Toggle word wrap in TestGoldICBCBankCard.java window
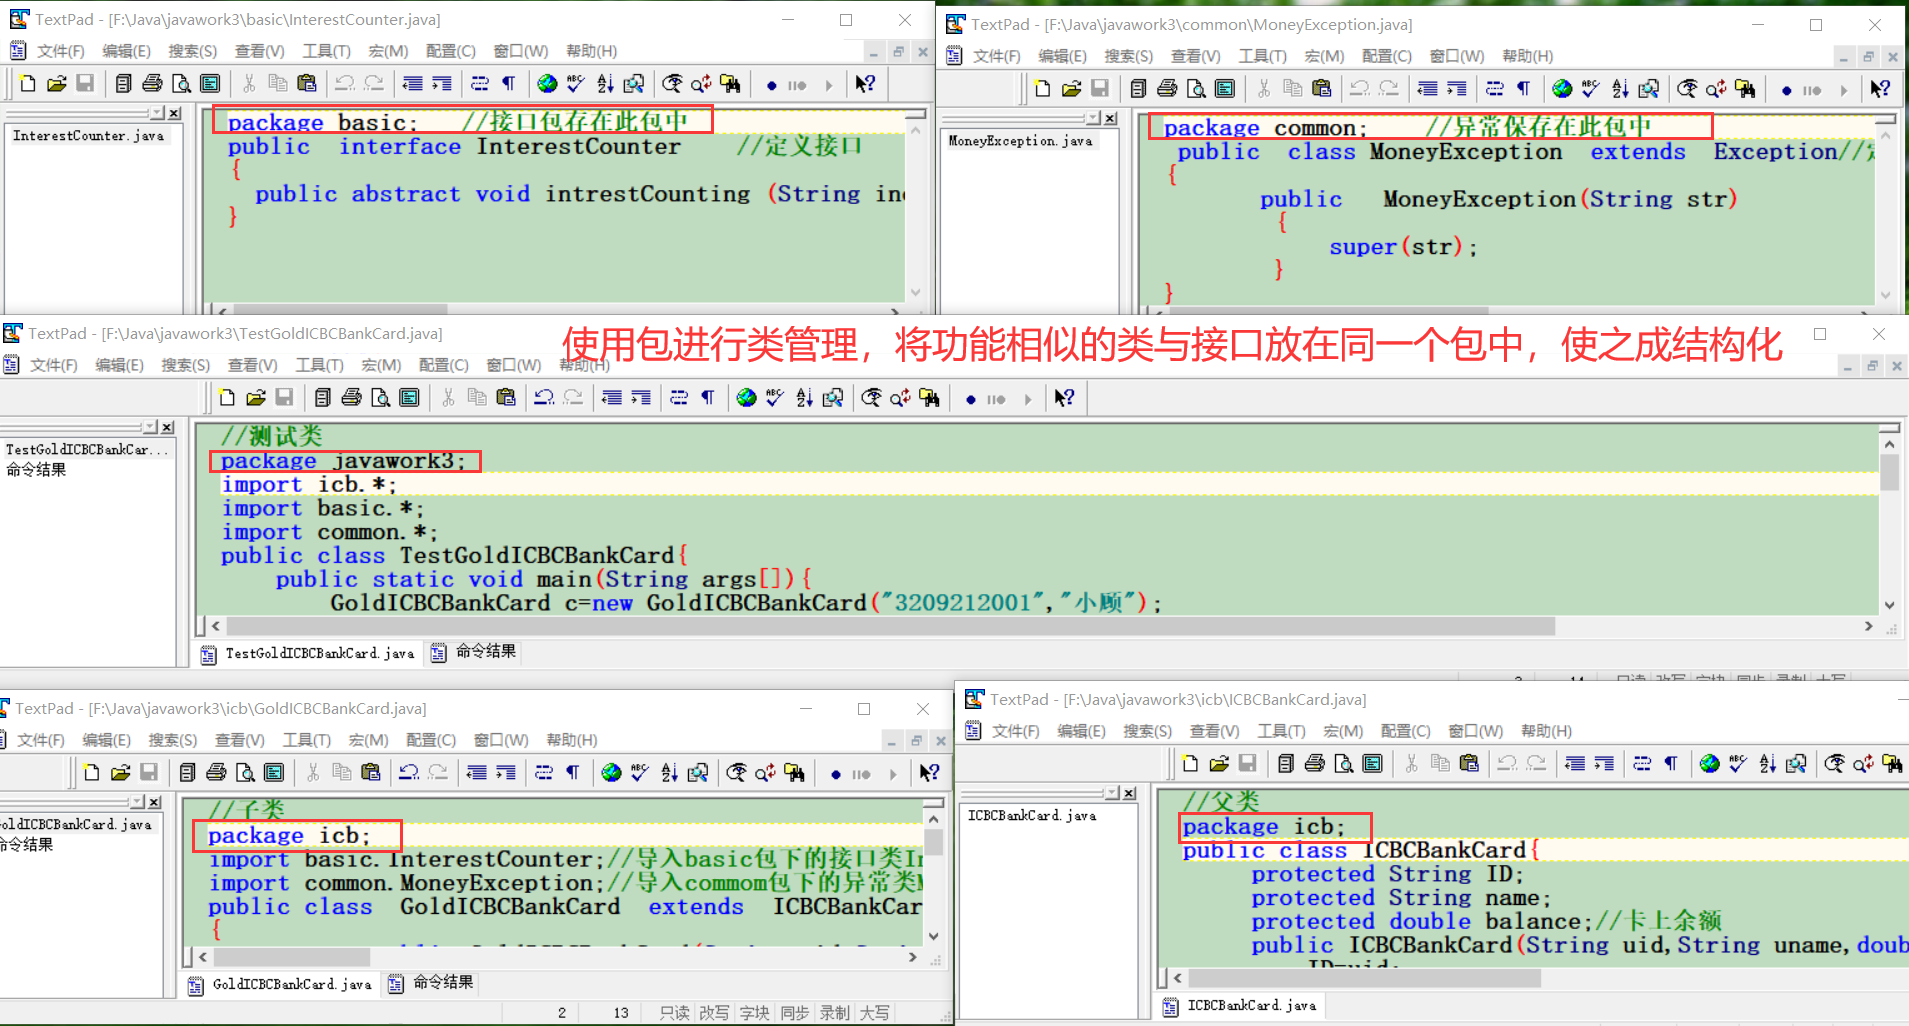This screenshot has width=1909, height=1026. pos(679,398)
